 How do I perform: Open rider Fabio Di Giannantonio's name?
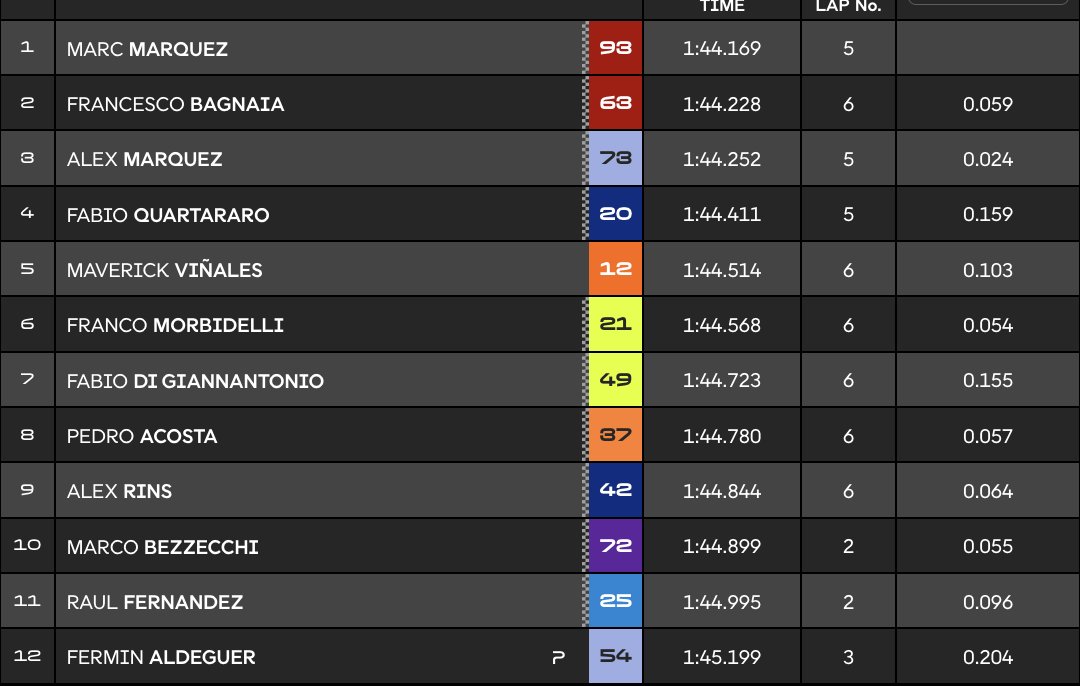[195, 381]
